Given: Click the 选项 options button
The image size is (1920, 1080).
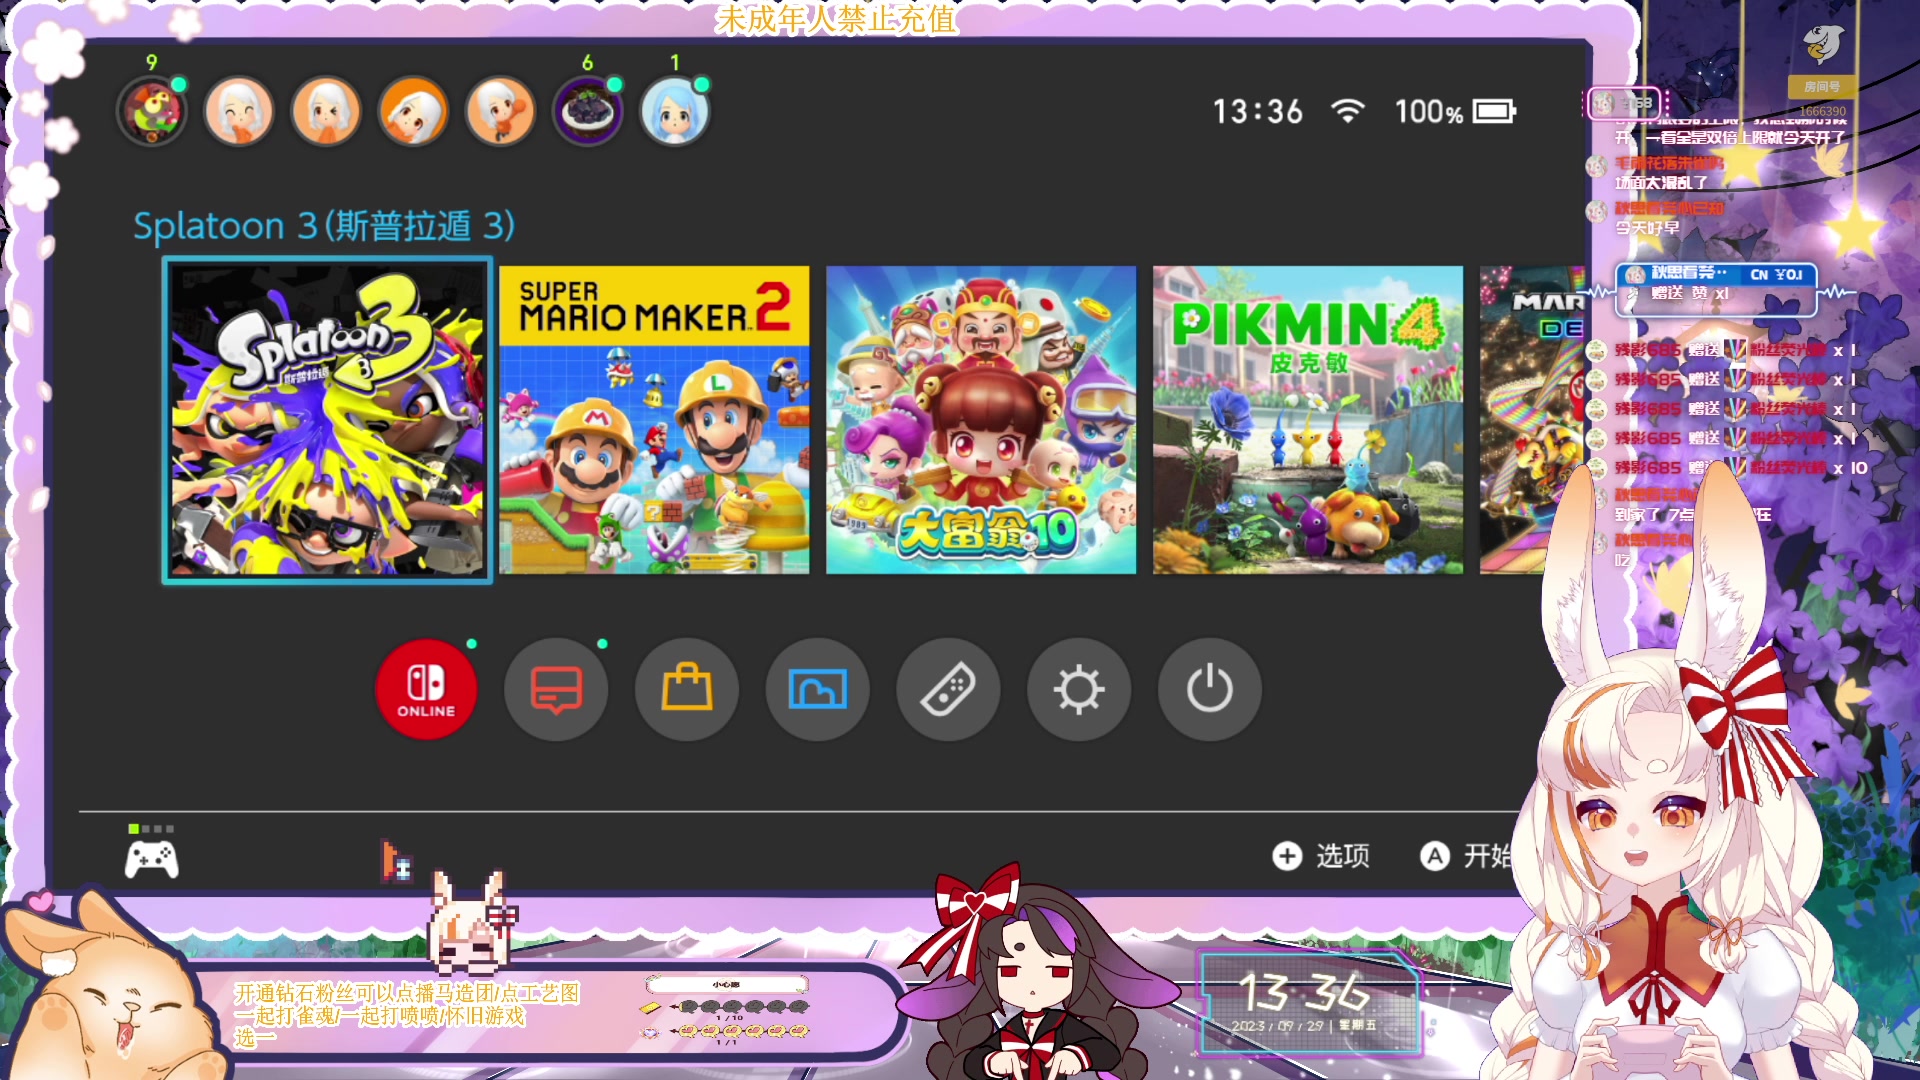Looking at the screenshot, I should click(1321, 856).
